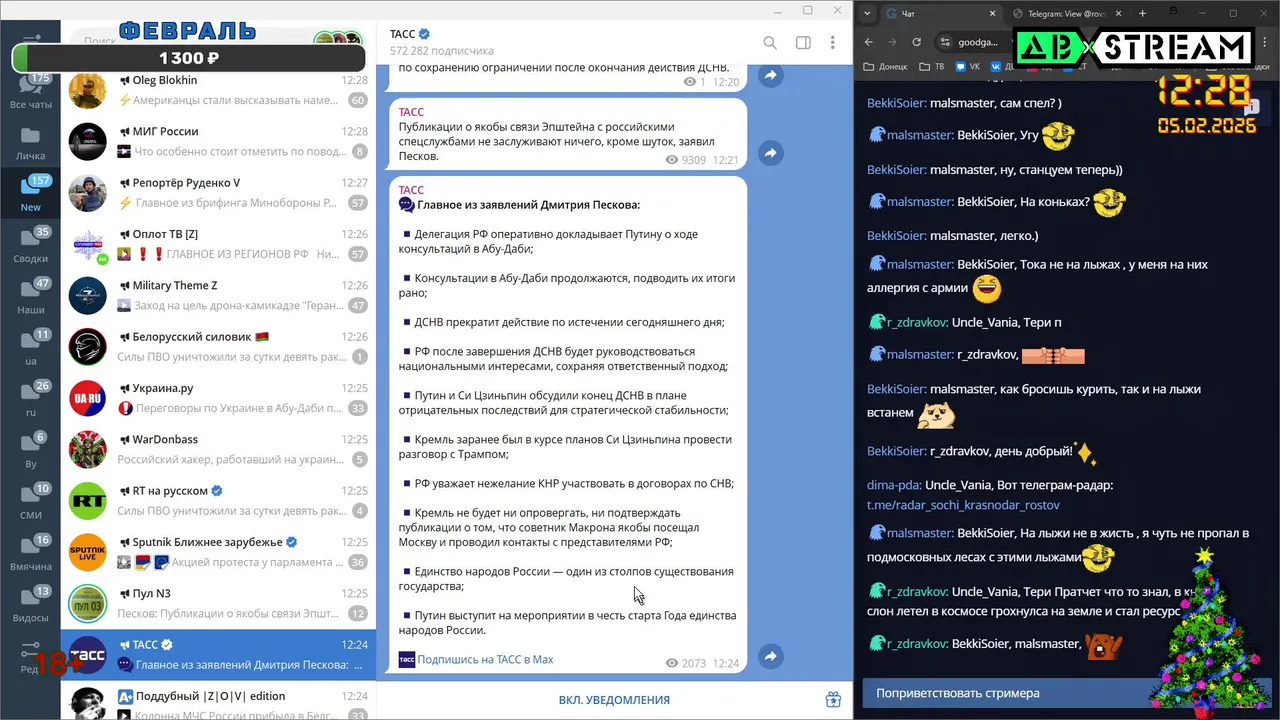Viewport: 1280px width, 720px height.
Task: Click the goodga... address bar
Action: click(978, 42)
